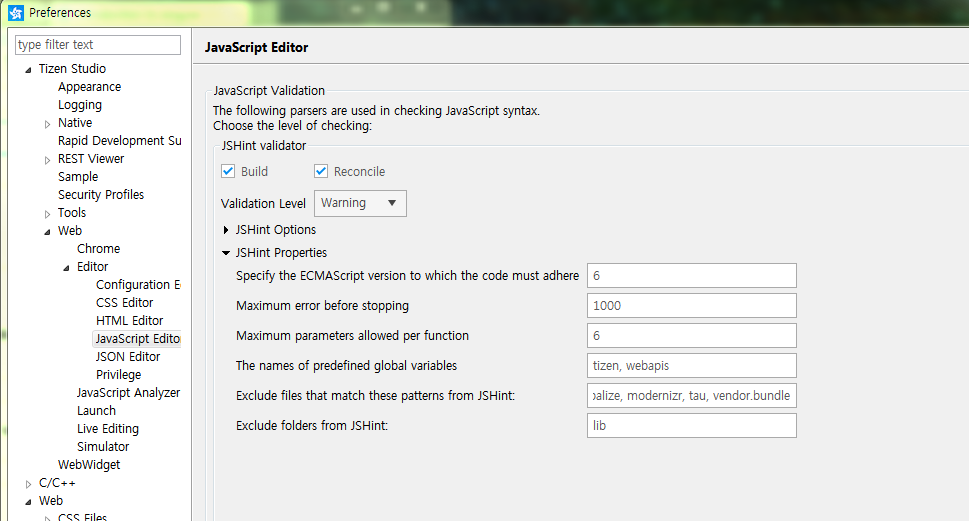Expand the JSHint Options section

point(226,230)
